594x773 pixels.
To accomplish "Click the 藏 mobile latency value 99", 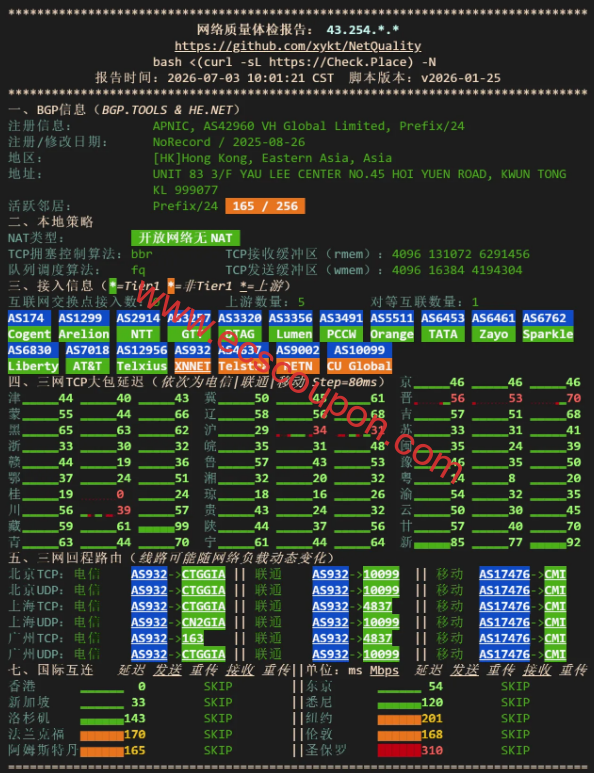I will click(x=182, y=527).
